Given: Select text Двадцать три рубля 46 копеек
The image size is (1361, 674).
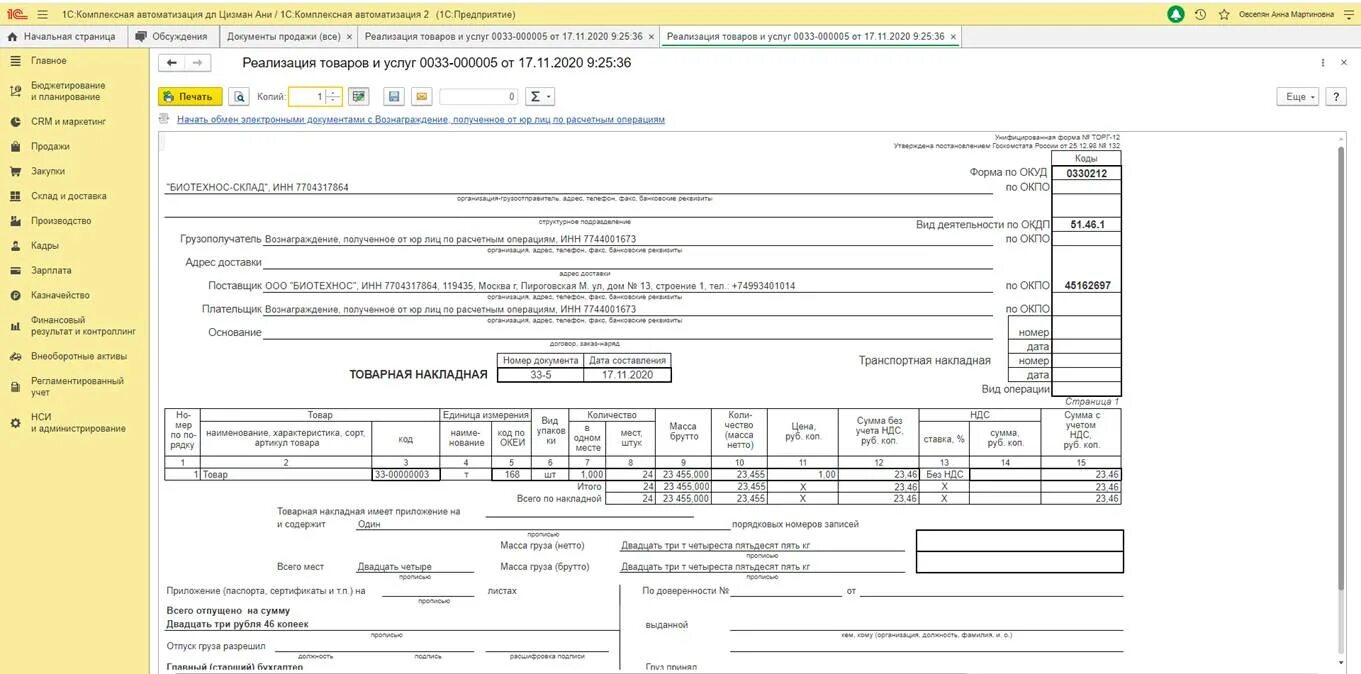Looking at the screenshot, I should (237, 624).
